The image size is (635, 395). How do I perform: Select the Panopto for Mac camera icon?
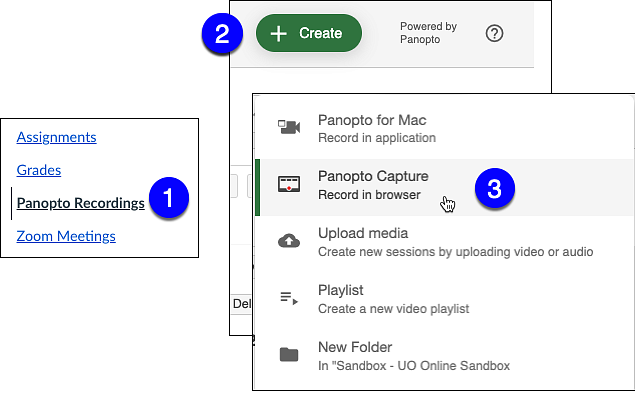click(289, 127)
